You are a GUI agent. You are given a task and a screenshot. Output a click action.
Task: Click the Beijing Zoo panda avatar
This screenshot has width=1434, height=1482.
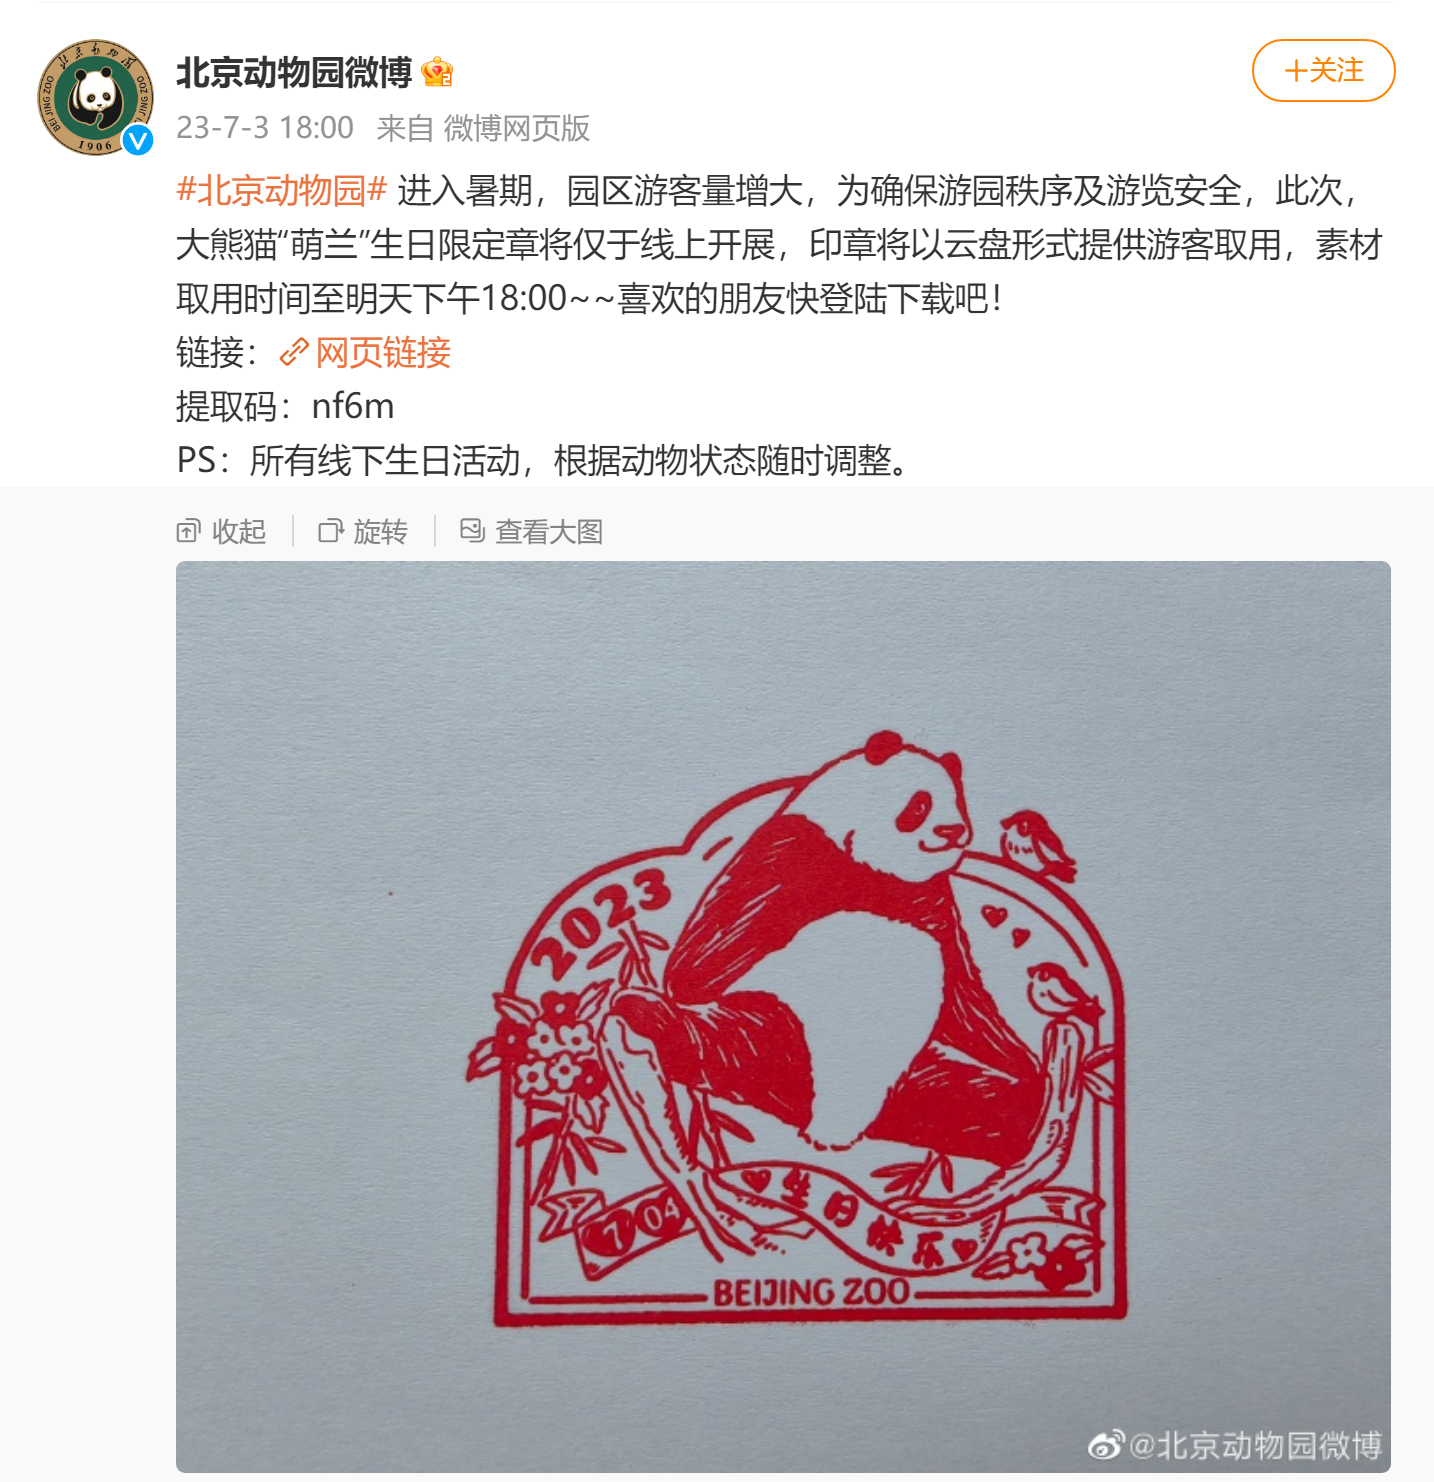point(96,97)
